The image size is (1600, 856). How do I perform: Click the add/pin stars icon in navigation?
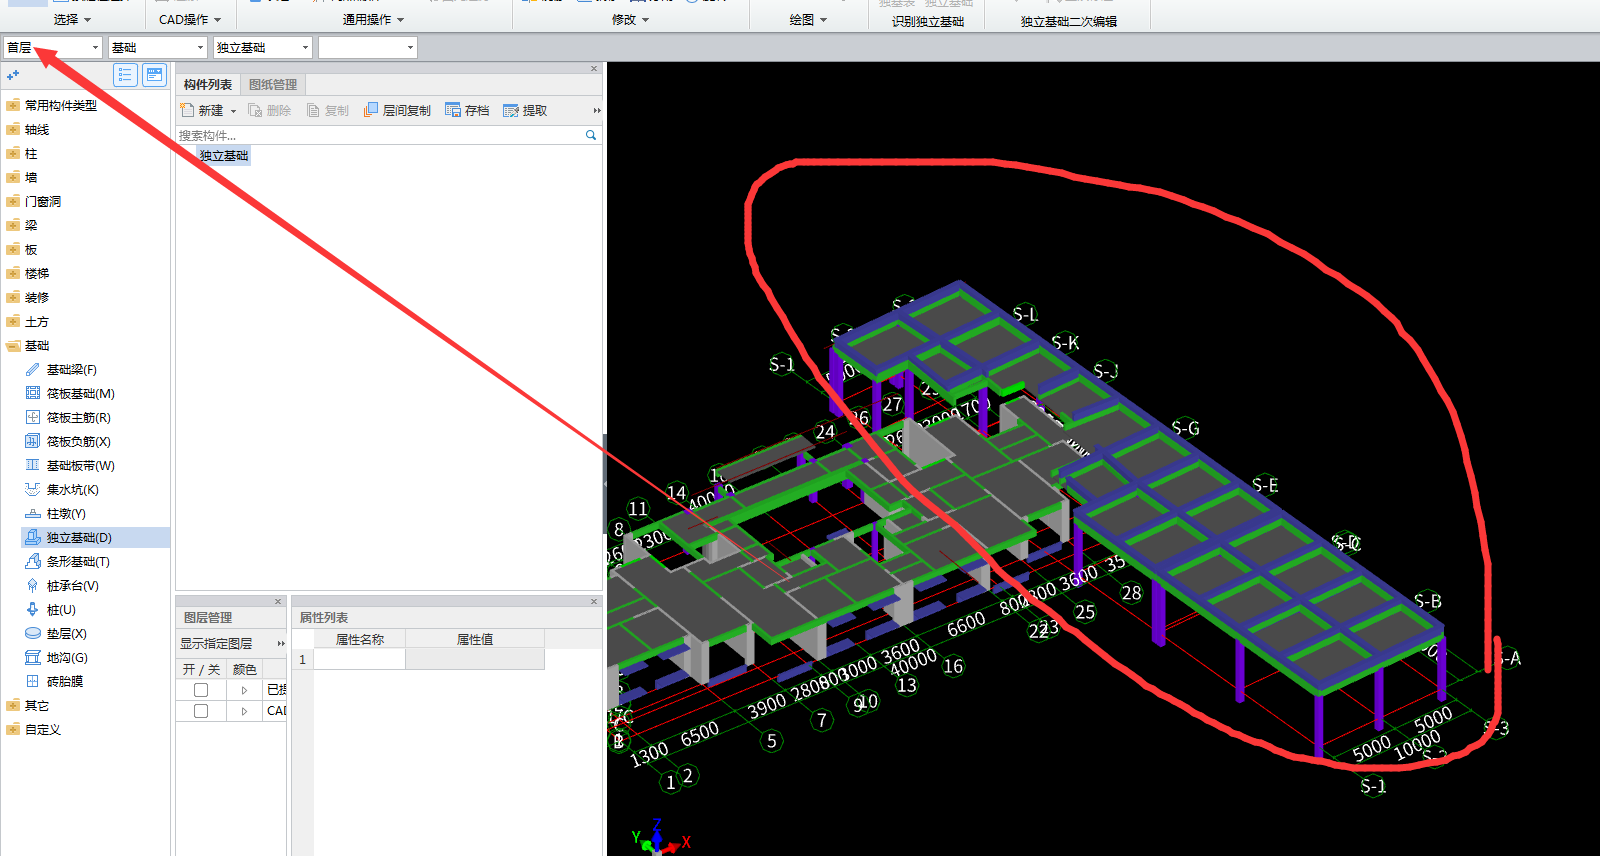[13, 75]
